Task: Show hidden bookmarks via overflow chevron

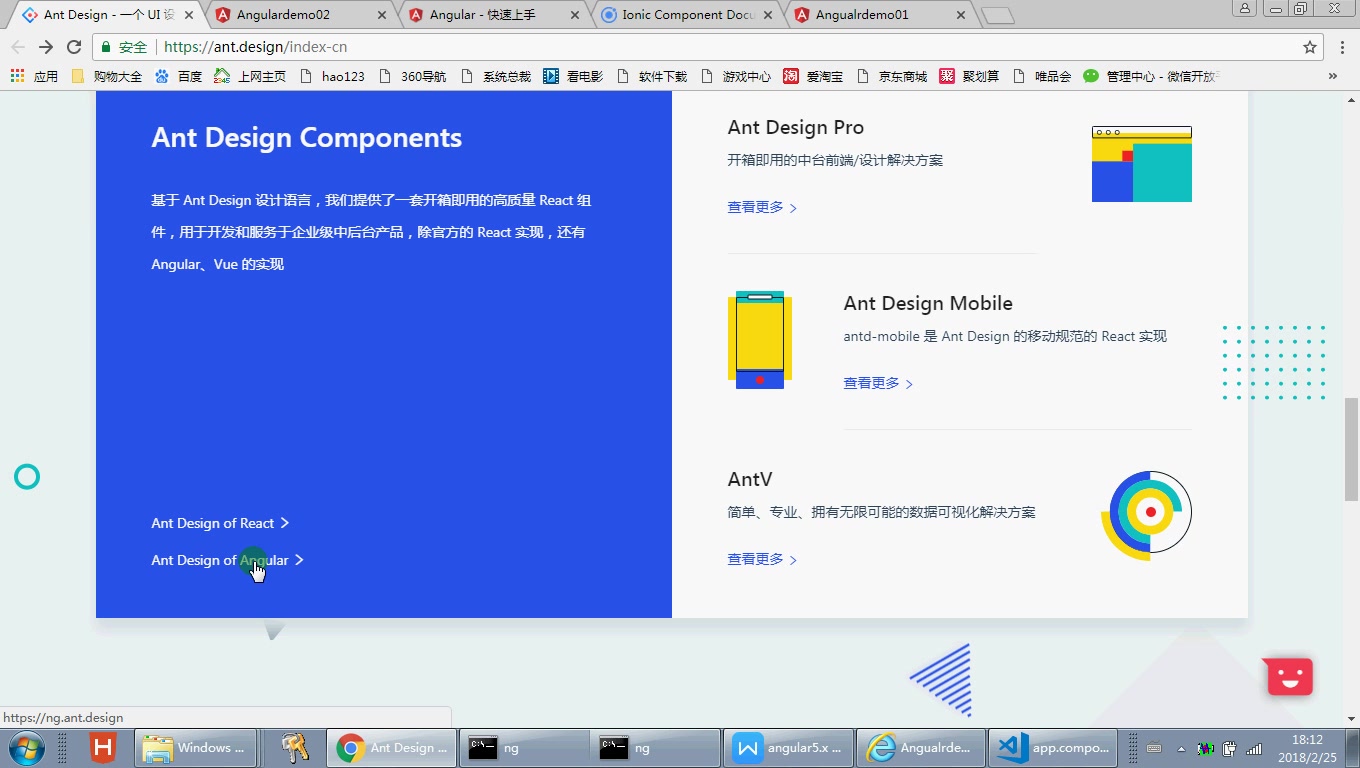Action: pyautogui.click(x=1333, y=75)
